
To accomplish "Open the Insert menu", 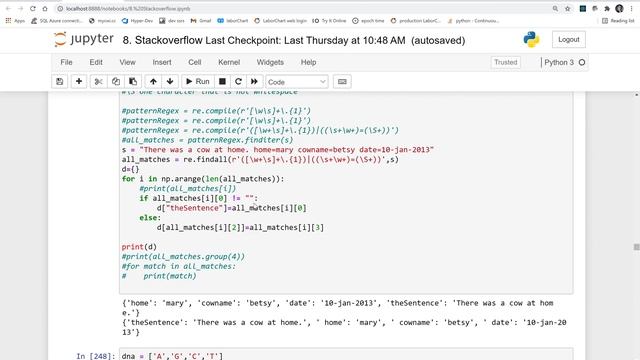I will (x=162, y=62).
